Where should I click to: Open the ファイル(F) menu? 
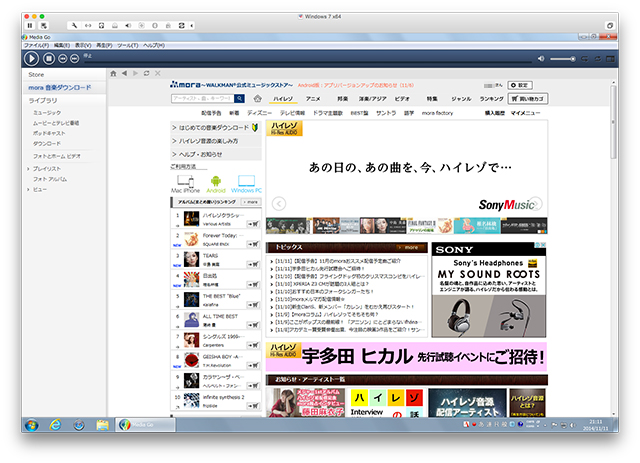(36, 45)
